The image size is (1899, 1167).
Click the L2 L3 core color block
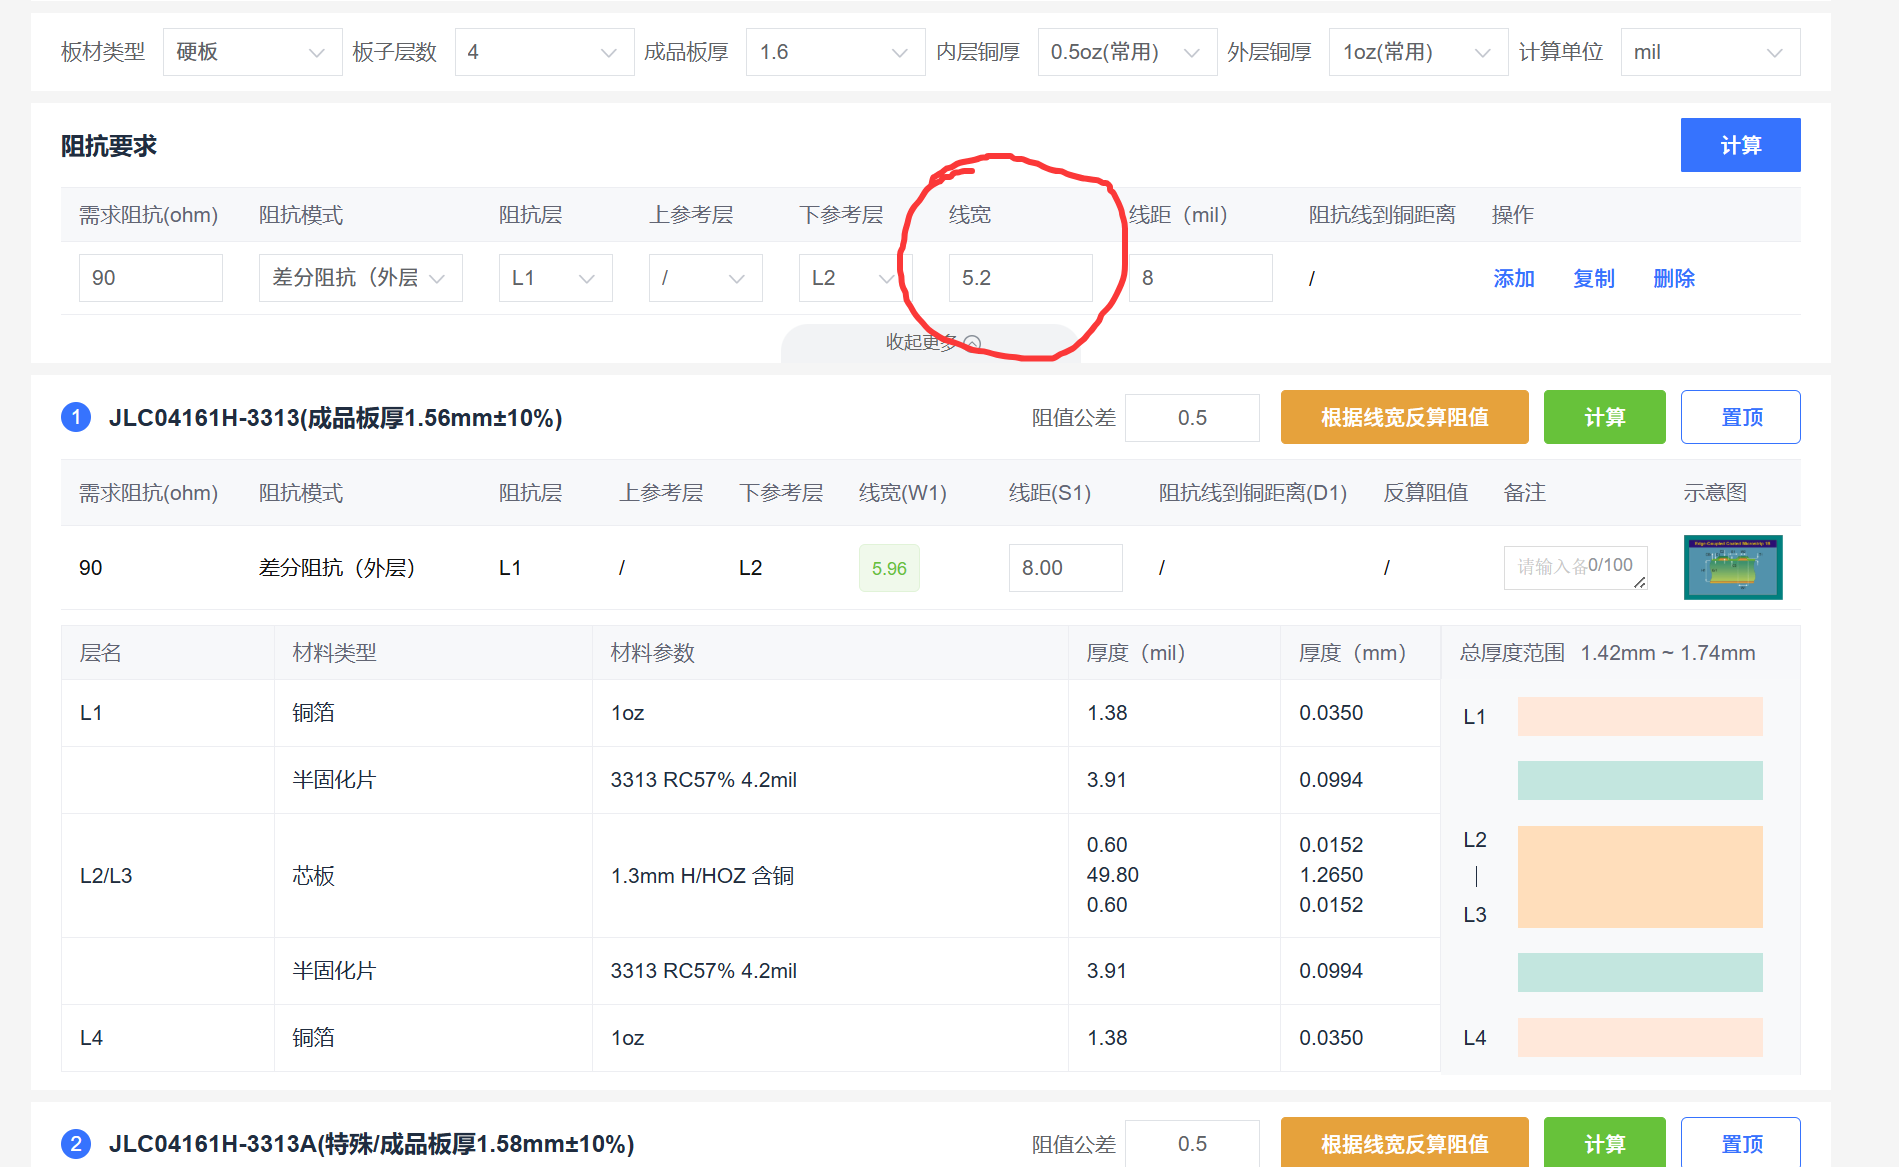click(1639, 877)
